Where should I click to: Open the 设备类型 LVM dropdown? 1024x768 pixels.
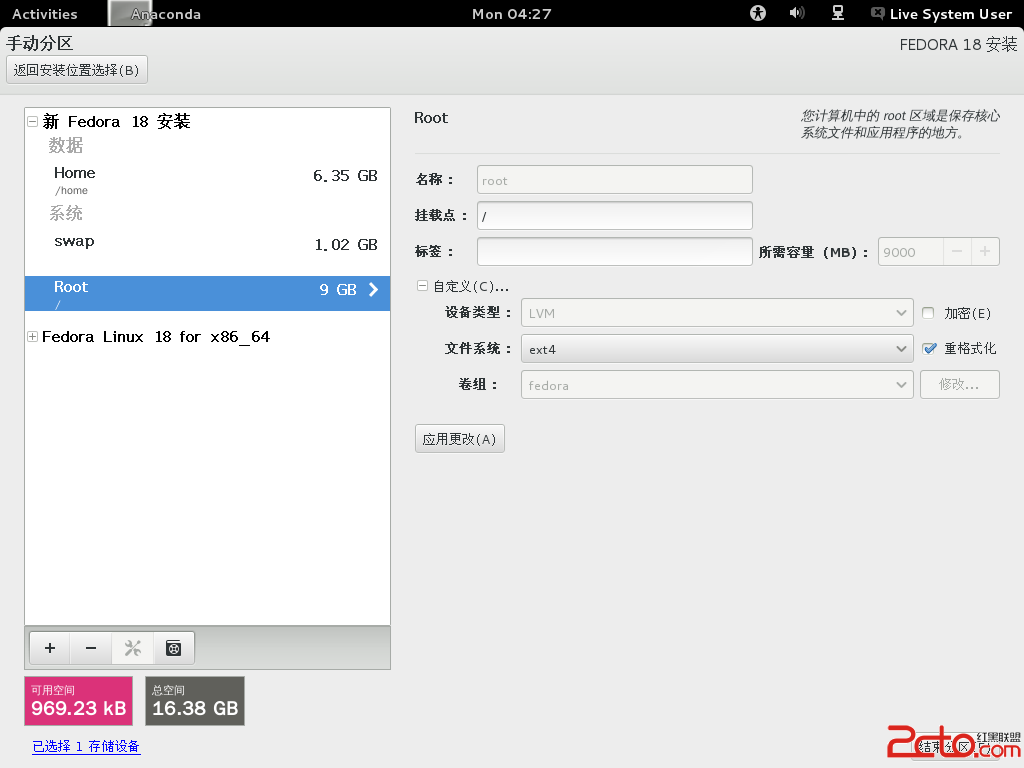click(x=716, y=313)
